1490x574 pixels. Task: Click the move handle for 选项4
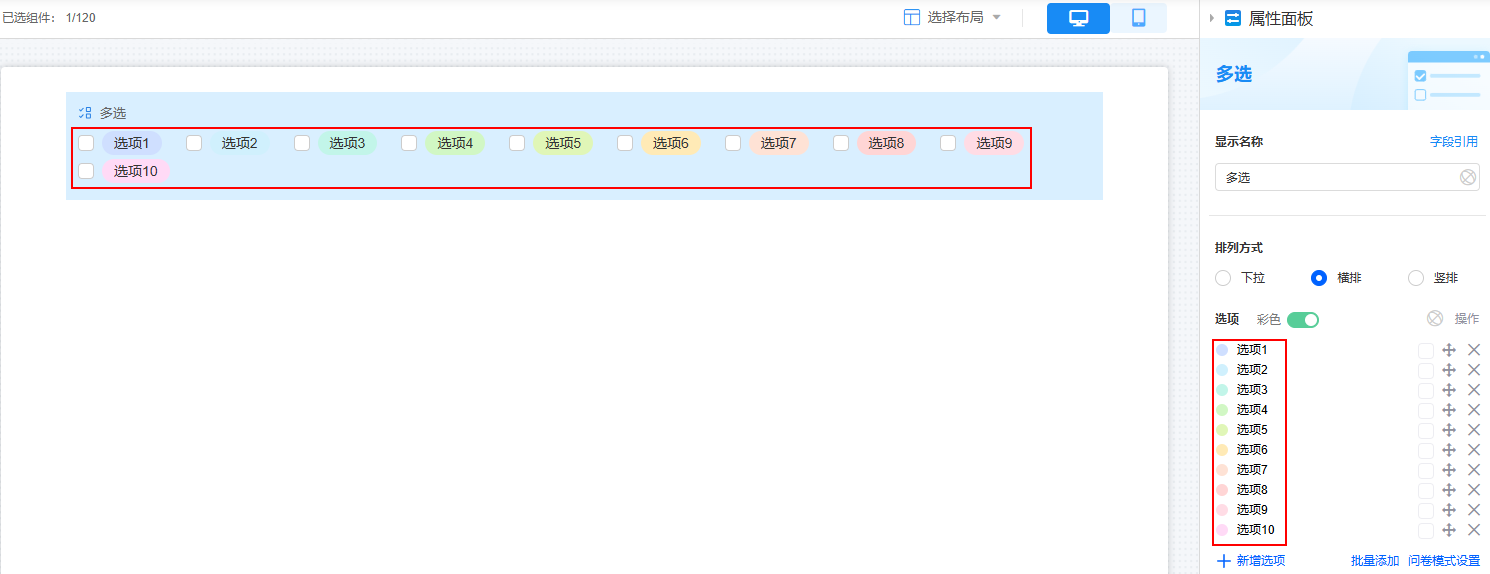click(1449, 410)
